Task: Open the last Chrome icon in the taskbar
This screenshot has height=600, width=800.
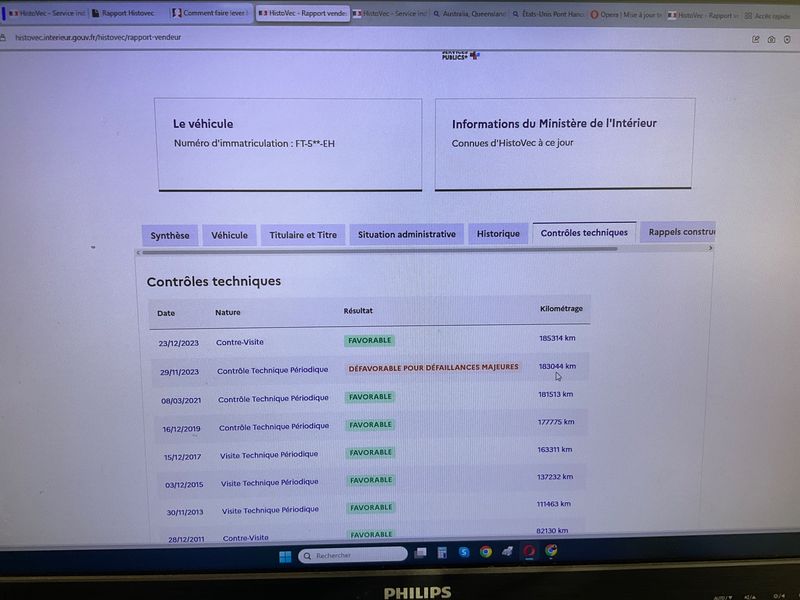Action: click(x=551, y=551)
